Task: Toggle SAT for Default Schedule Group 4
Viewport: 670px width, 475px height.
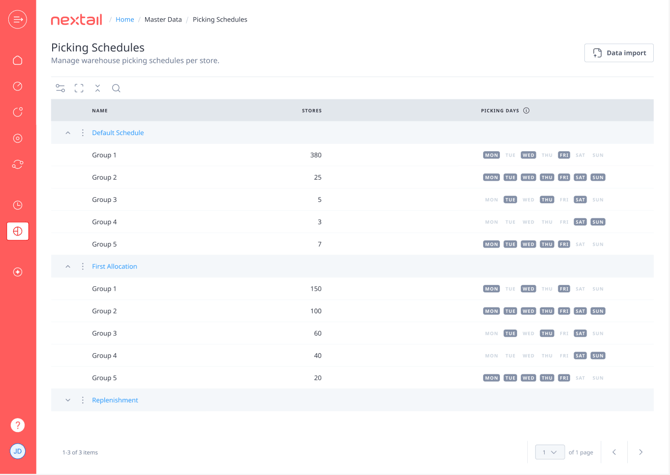Action: click(580, 222)
